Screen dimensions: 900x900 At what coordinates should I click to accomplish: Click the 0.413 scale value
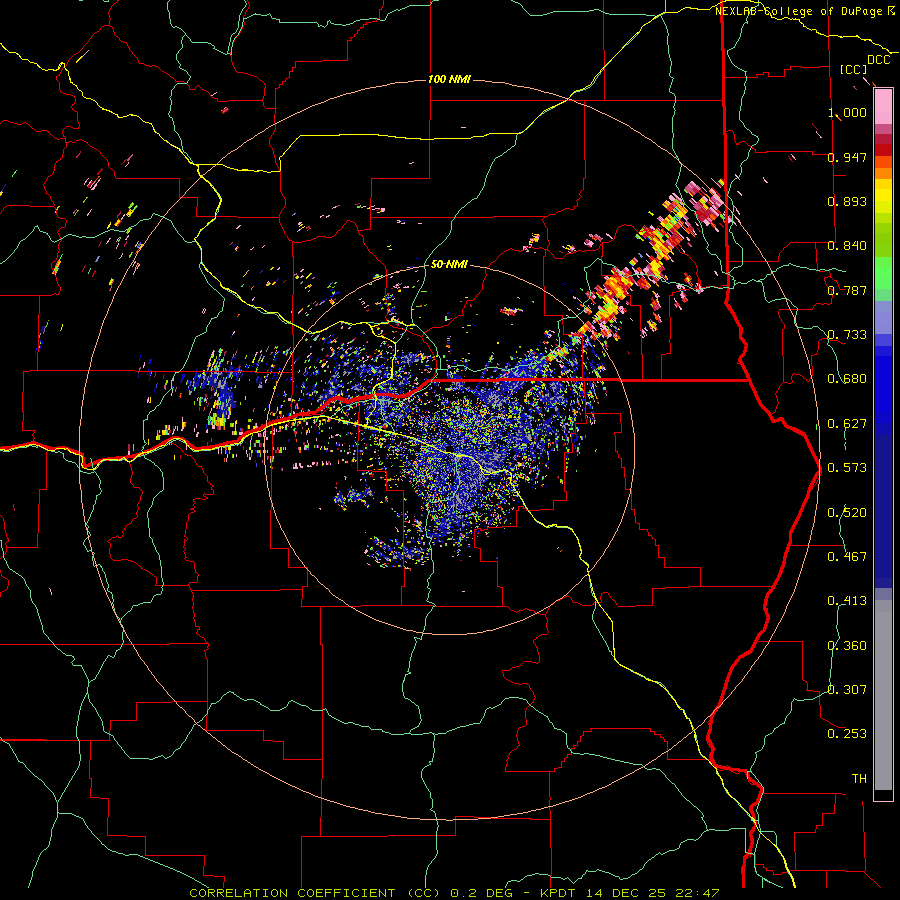(x=847, y=601)
